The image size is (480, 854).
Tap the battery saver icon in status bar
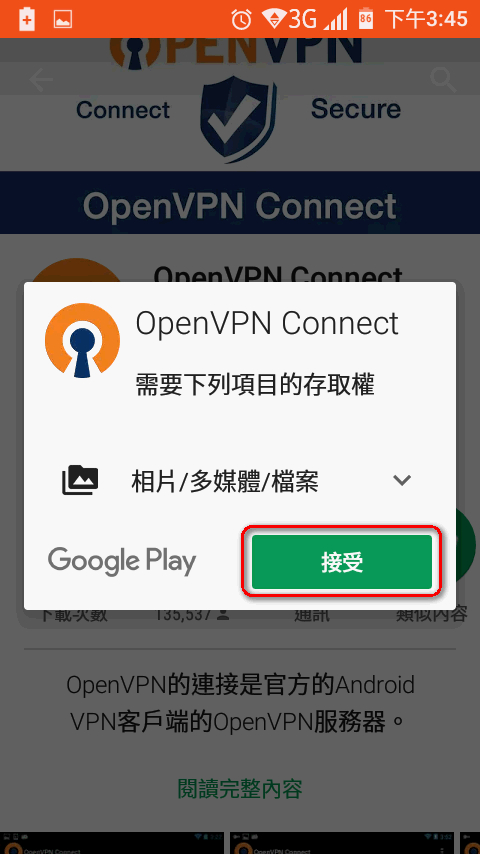(x=26, y=20)
